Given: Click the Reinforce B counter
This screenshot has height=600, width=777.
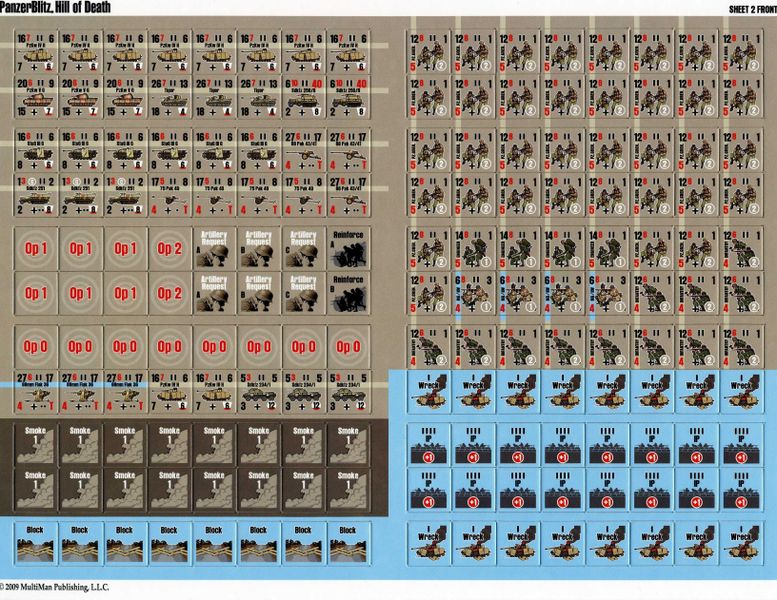Looking at the screenshot, I should click(348, 293).
